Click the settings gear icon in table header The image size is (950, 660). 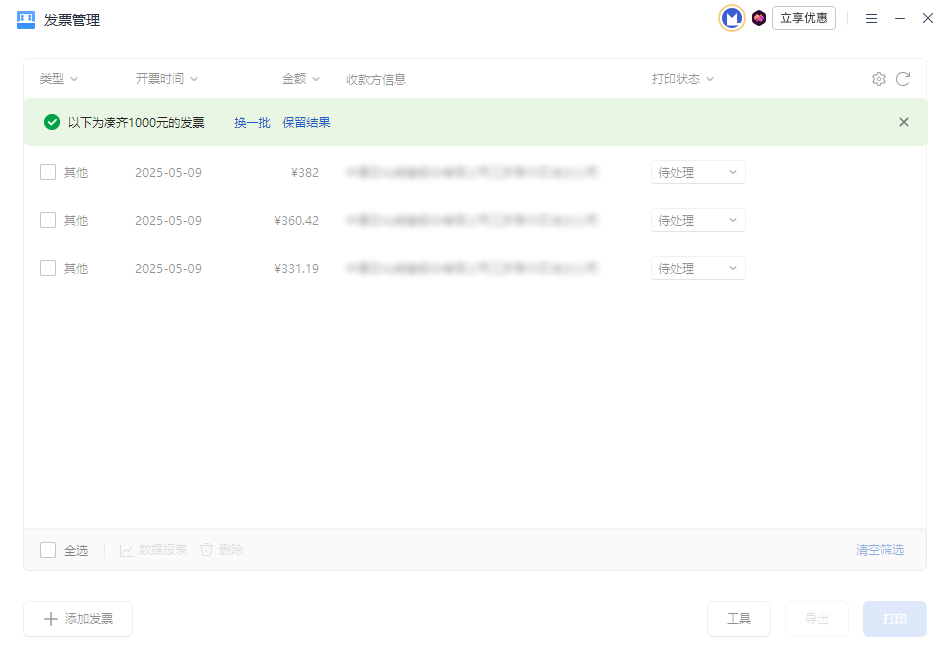(878, 79)
